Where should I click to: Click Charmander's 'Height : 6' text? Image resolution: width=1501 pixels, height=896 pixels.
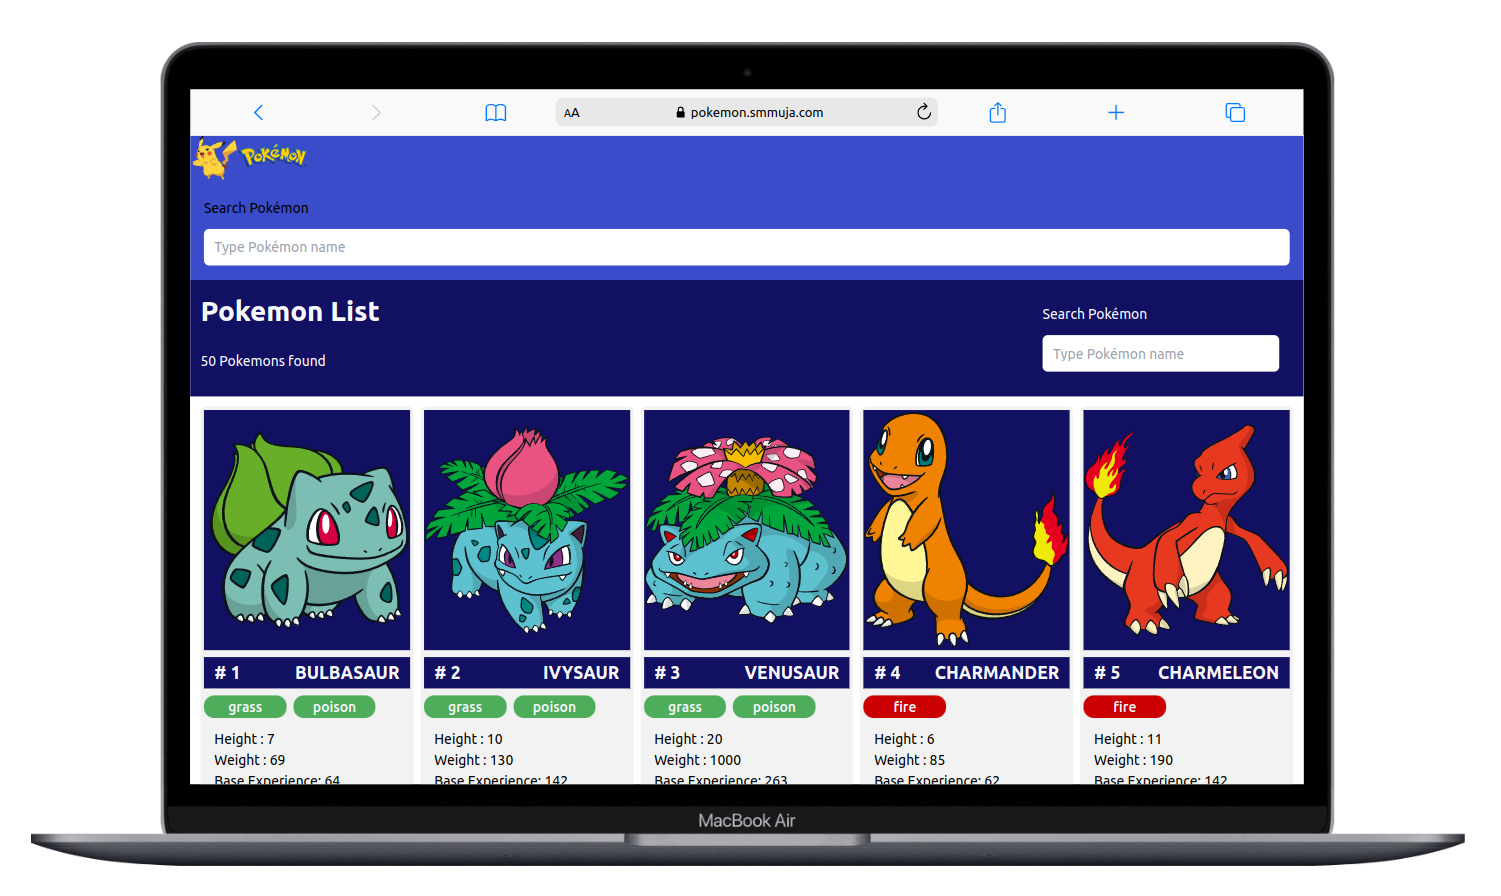(904, 739)
